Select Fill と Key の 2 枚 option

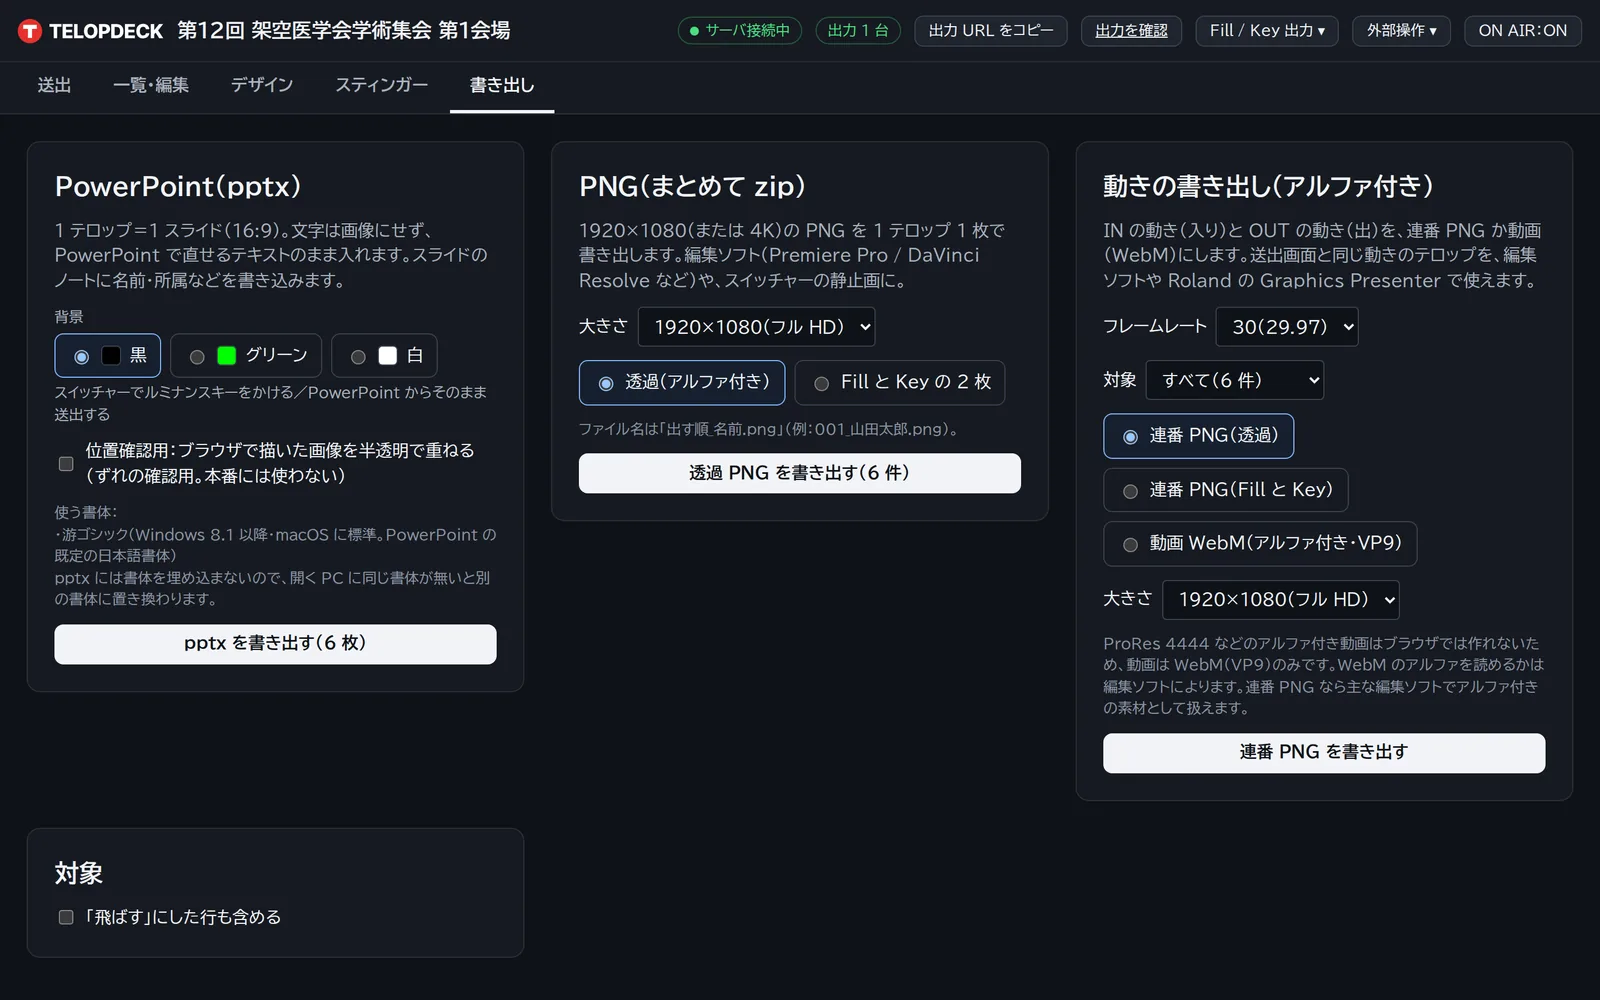click(x=900, y=383)
